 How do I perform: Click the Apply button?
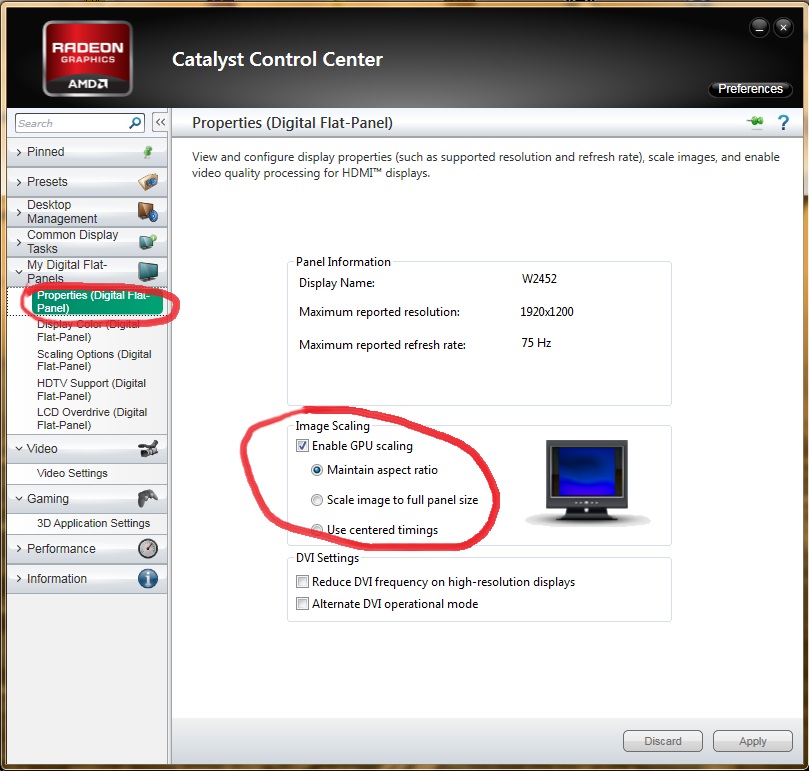753,741
